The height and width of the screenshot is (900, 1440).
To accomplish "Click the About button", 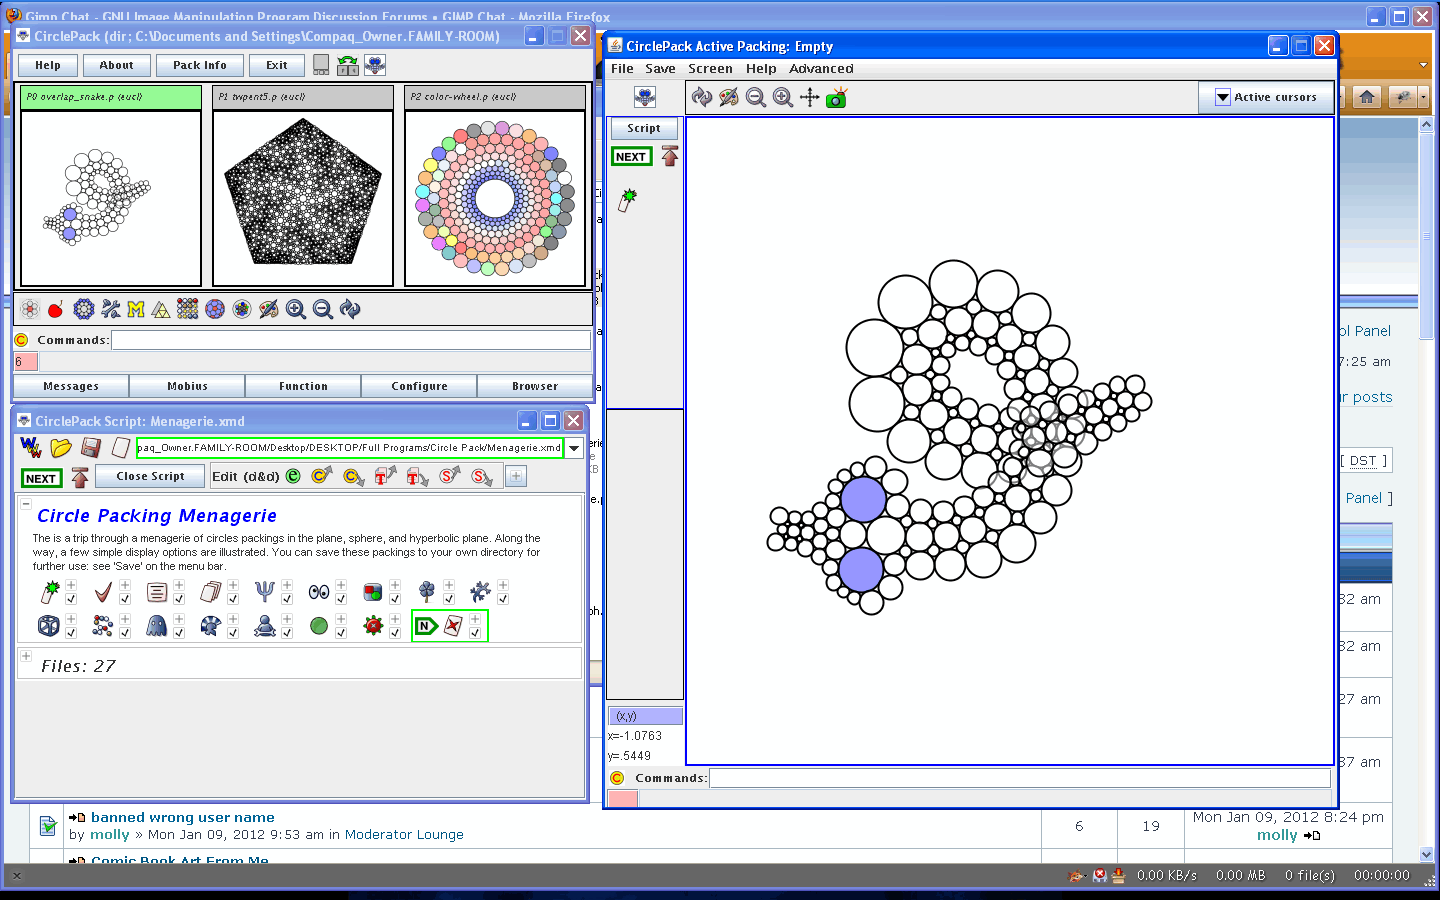I will point(116,65).
